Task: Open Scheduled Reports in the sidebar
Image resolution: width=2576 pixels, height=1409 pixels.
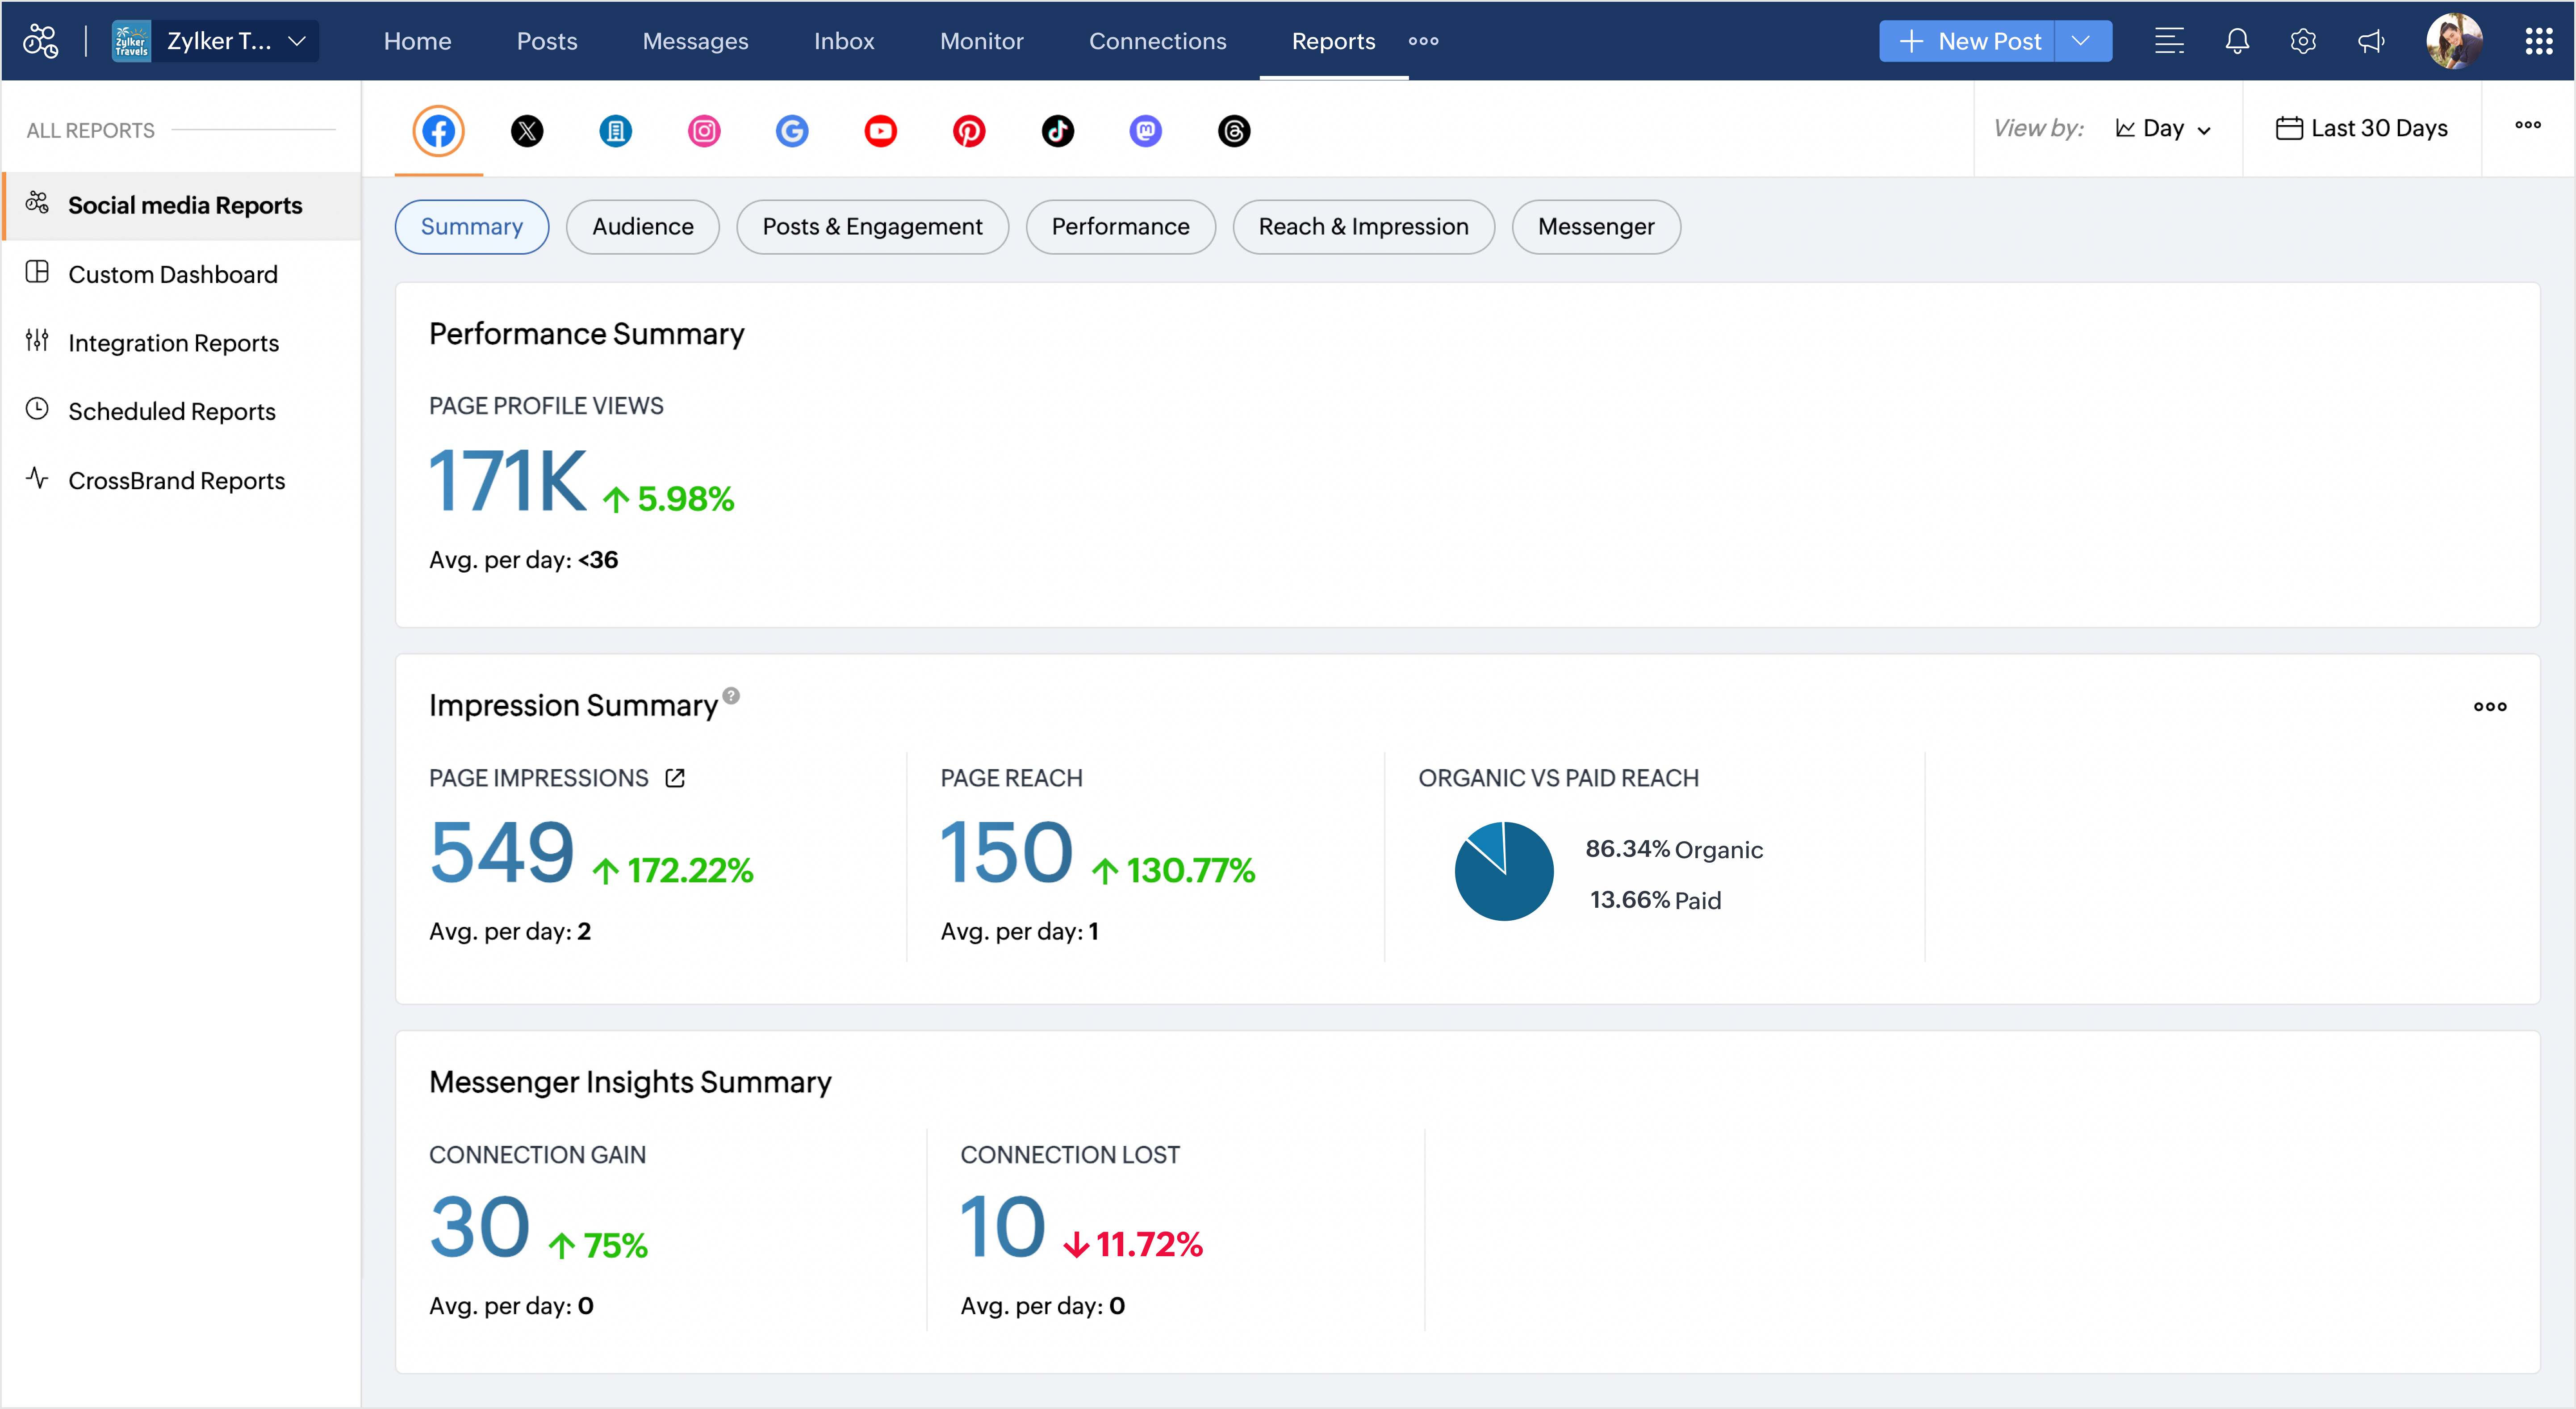Action: coord(171,411)
